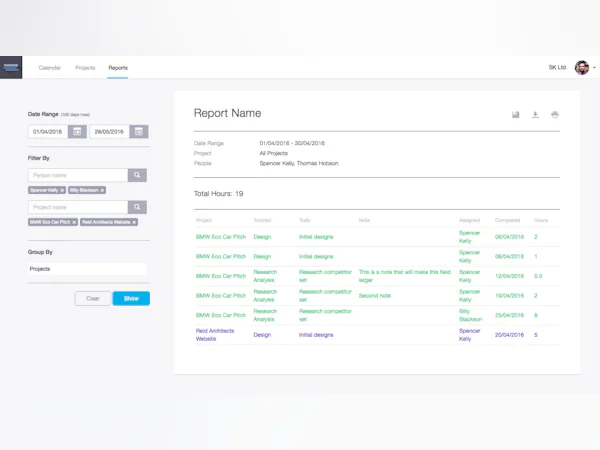
Task: Switch to the Calendar tab
Action: 50,68
